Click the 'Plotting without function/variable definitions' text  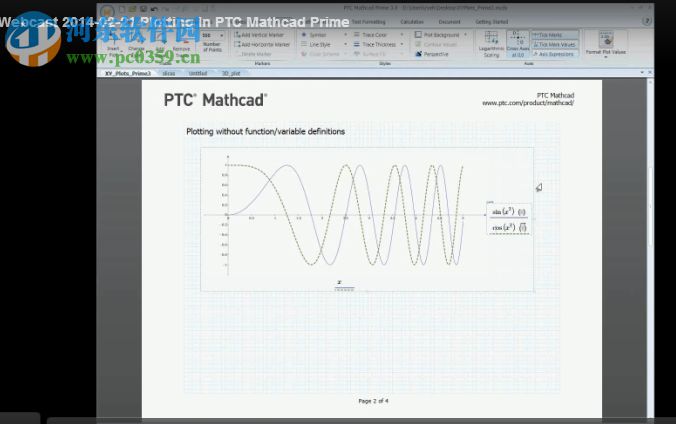click(x=266, y=132)
